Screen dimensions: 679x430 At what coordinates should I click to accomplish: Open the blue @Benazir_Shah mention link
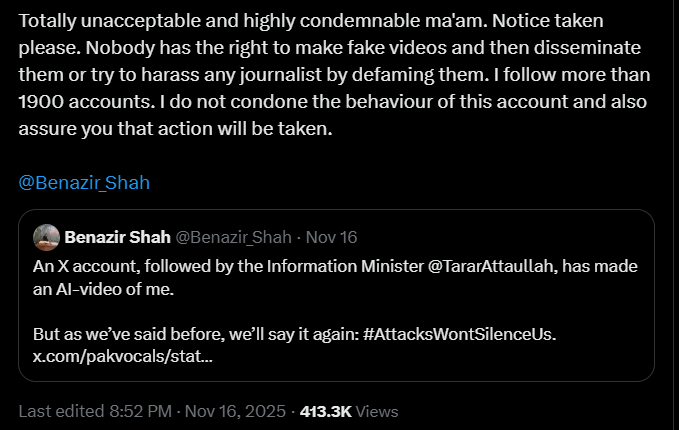click(x=84, y=183)
